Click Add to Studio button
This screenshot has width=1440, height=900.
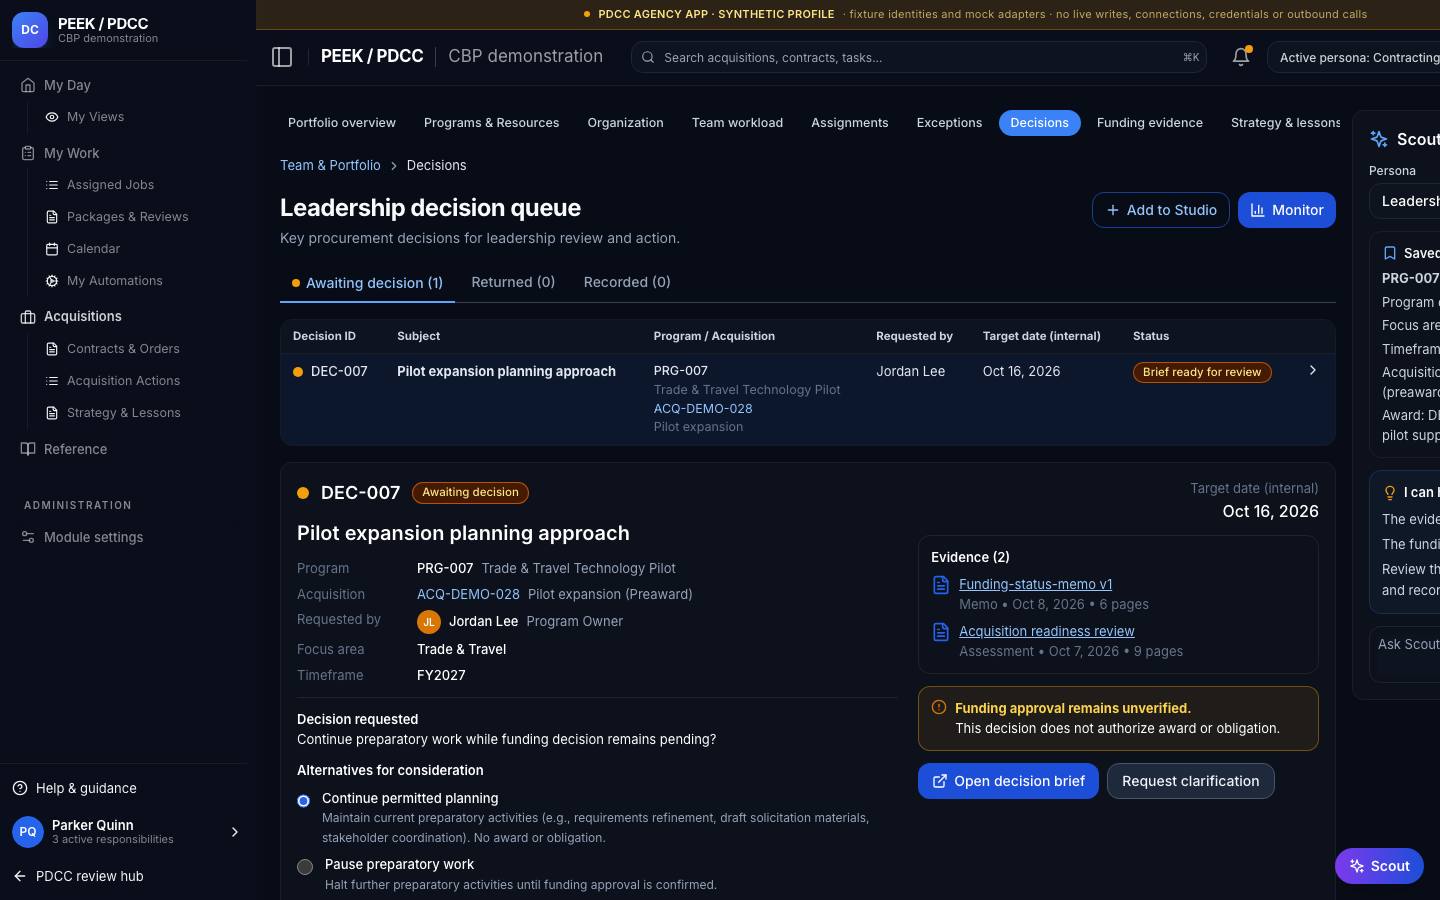click(1160, 210)
